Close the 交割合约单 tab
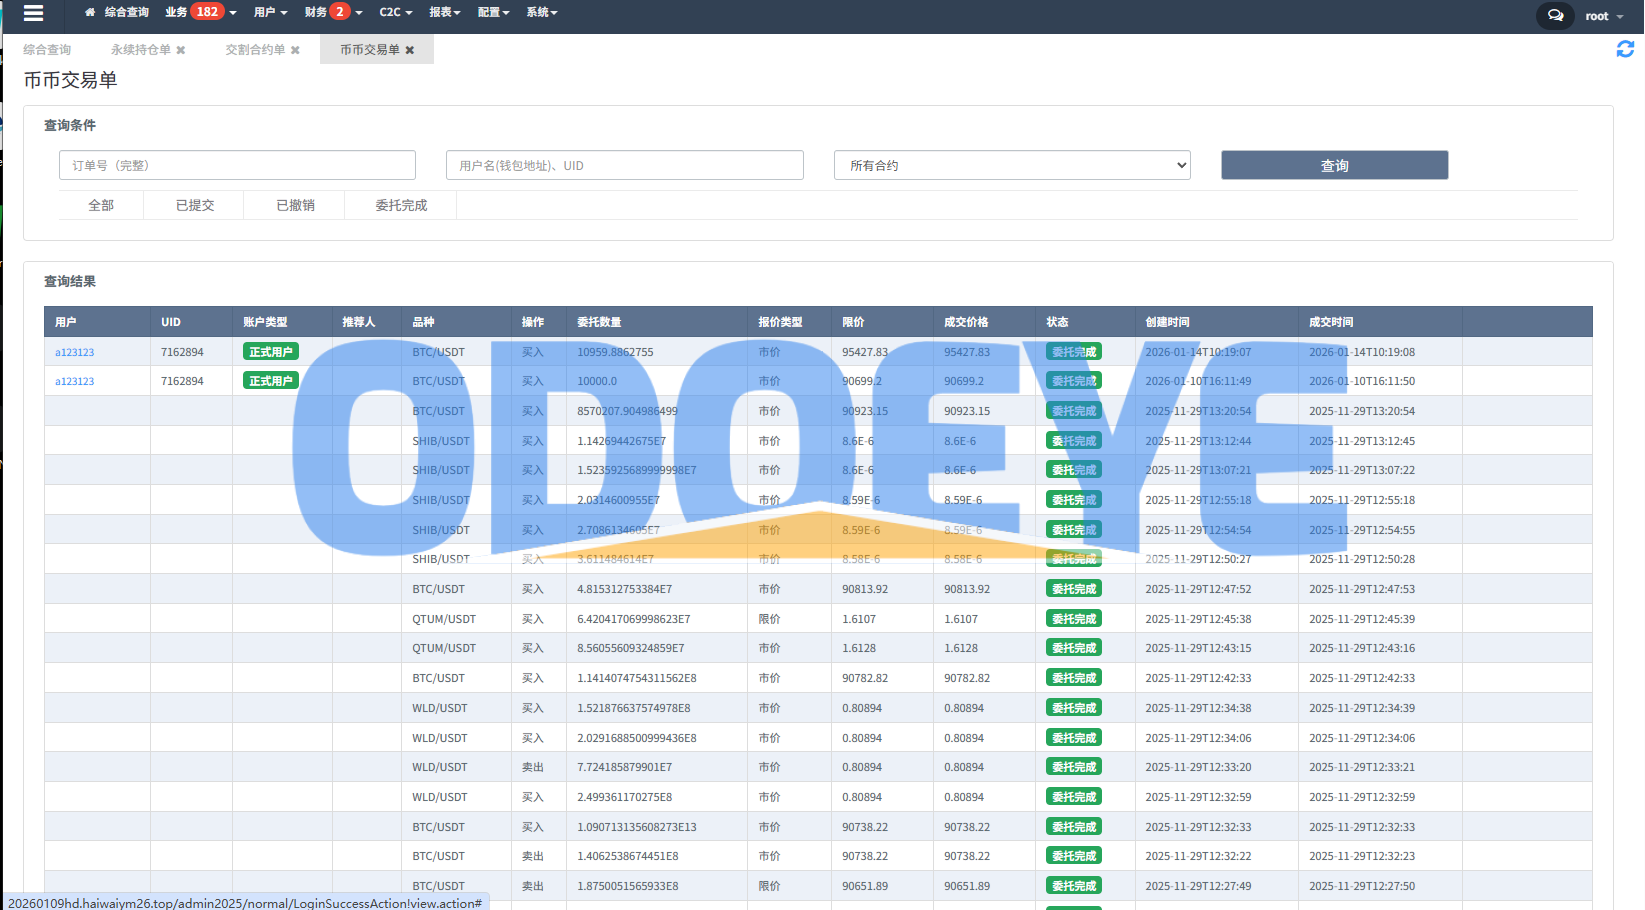The height and width of the screenshot is (910, 1645). [295, 50]
